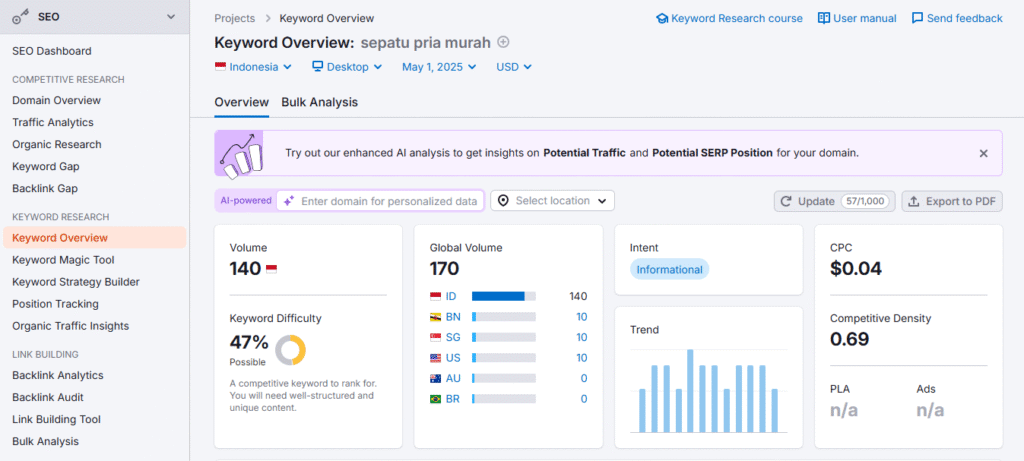The width and height of the screenshot is (1024, 461).
Task: Click the AI sparkle icon in the domain field
Action: click(x=289, y=201)
